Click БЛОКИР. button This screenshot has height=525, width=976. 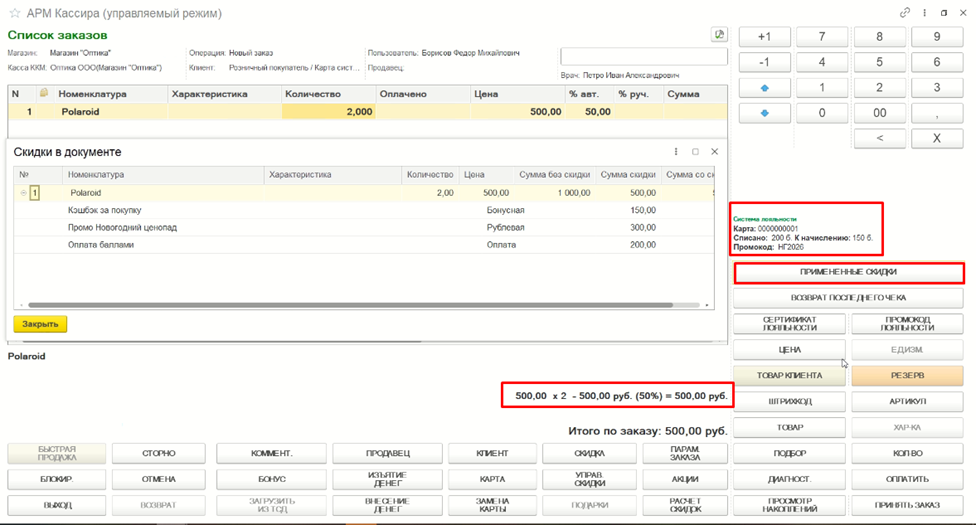pyautogui.click(x=57, y=480)
